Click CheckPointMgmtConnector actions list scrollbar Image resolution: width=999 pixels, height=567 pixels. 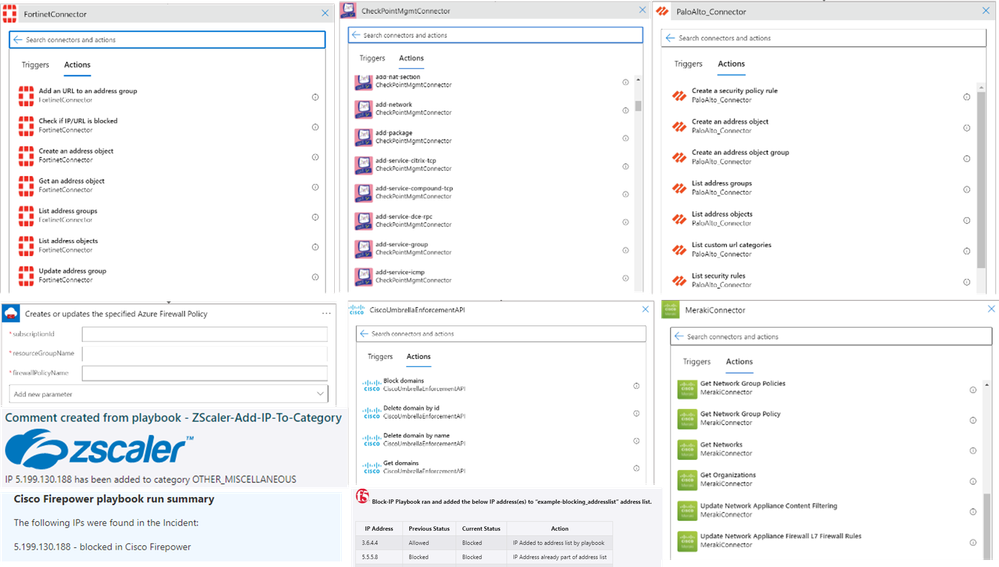pyautogui.click(x=638, y=106)
